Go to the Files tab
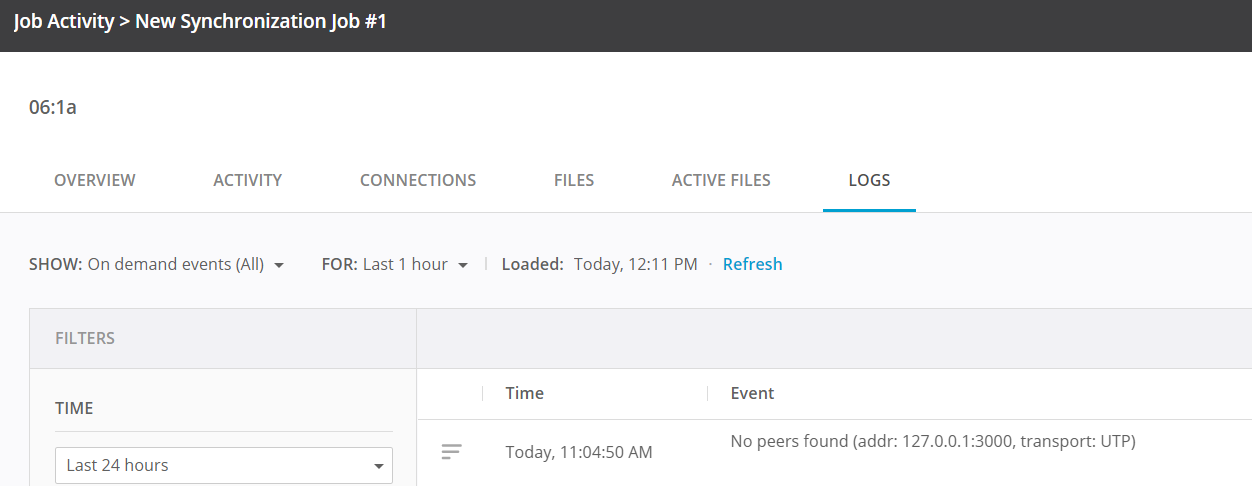The image size is (1252, 486). [x=574, y=180]
